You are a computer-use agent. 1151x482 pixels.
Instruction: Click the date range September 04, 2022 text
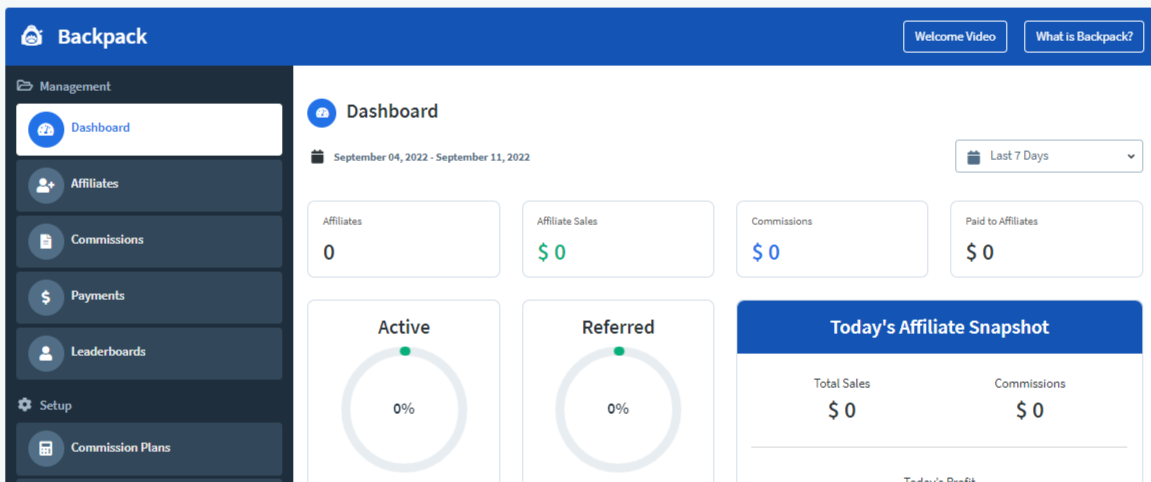pos(432,157)
